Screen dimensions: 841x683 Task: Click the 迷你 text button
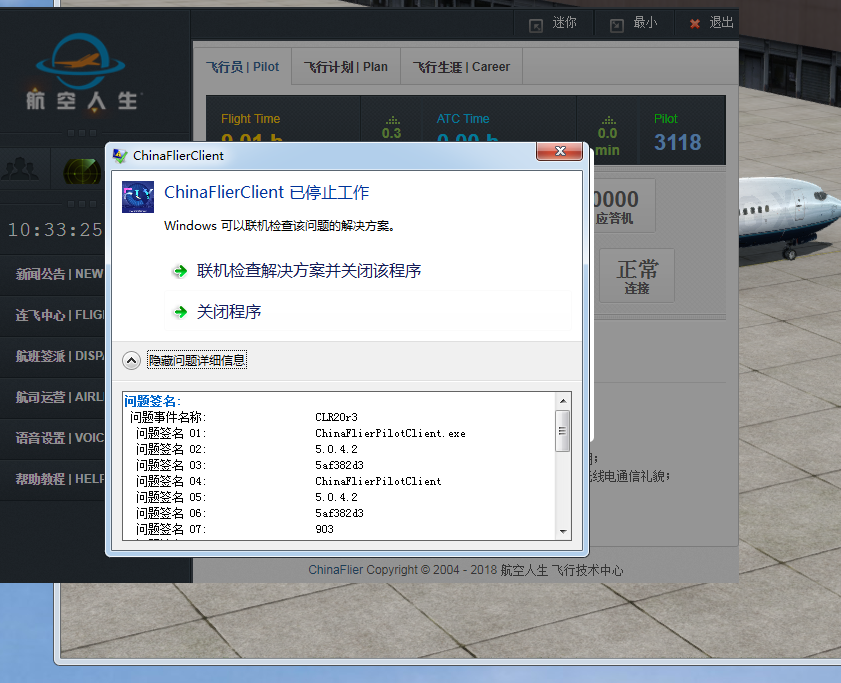(x=564, y=23)
